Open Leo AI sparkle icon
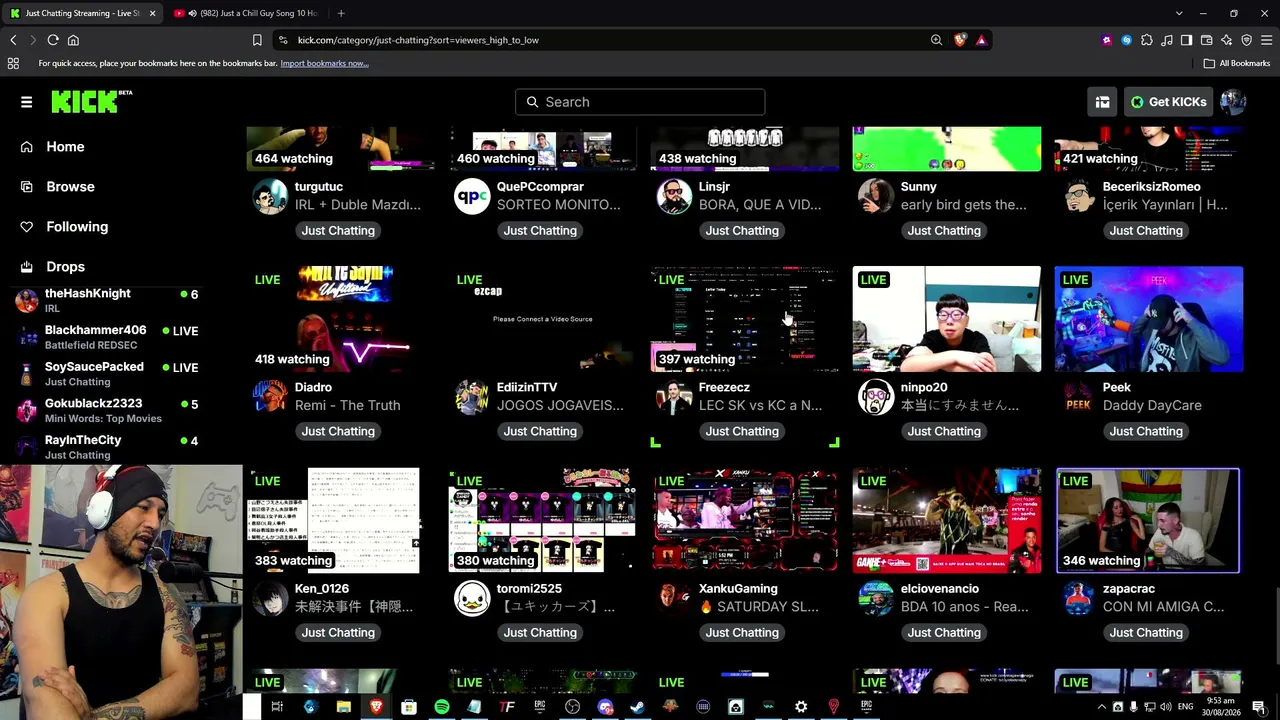Image resolution: width=1280 pixels, height=720 pixels. click(x=1227, y=40)
